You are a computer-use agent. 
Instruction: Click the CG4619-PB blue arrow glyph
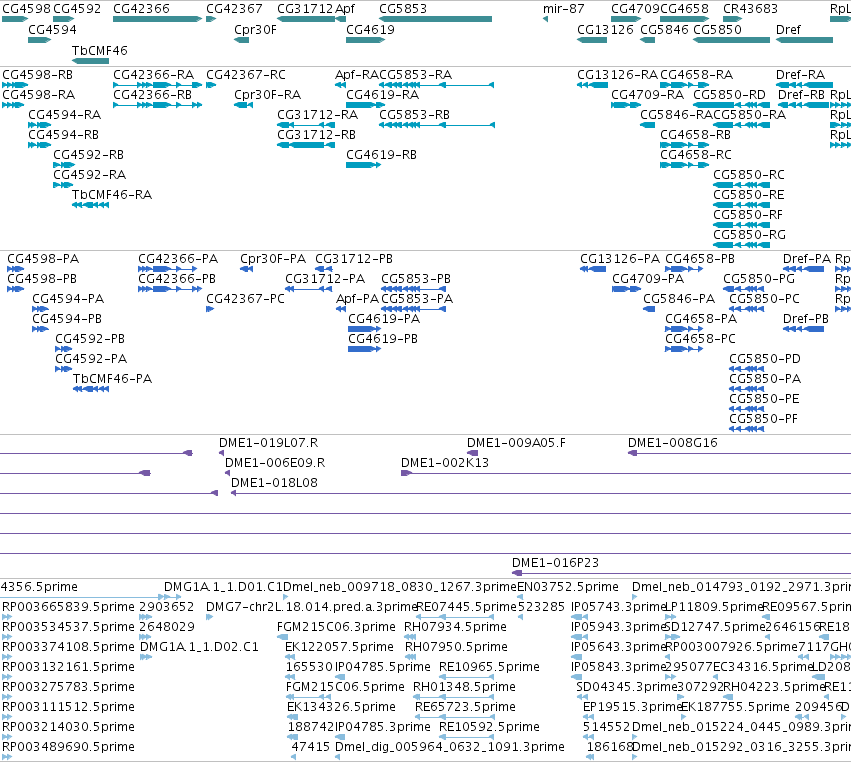(364, 349)
